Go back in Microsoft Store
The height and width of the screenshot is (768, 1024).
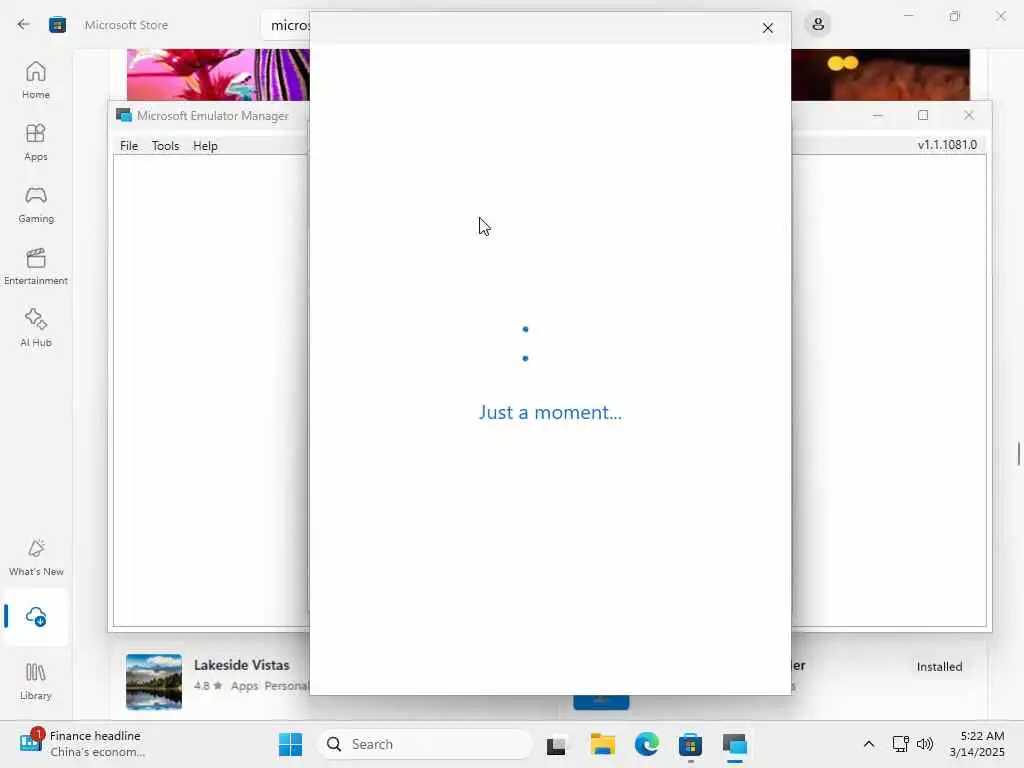coord(24,25)
